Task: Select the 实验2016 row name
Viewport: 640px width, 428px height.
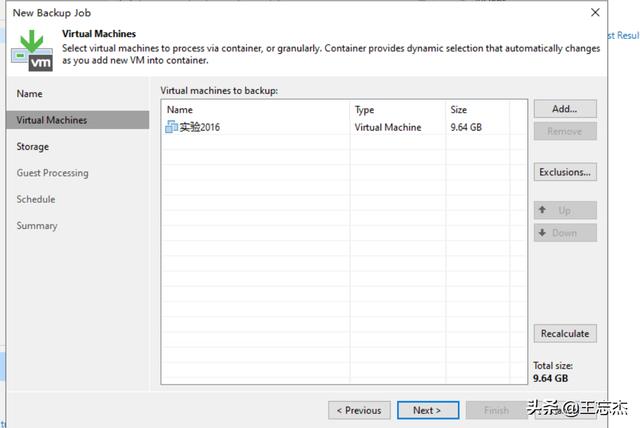Action: point(200,127)
